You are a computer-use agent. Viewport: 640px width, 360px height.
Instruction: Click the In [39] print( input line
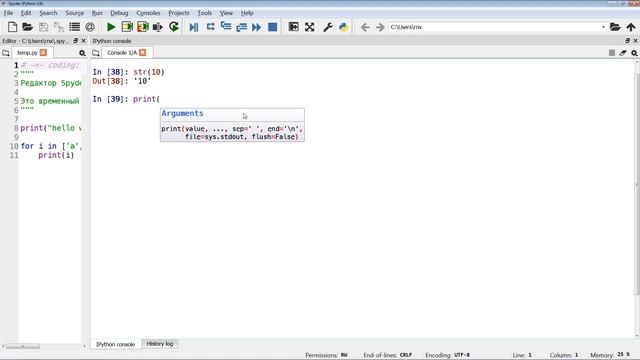click(126, 99)
